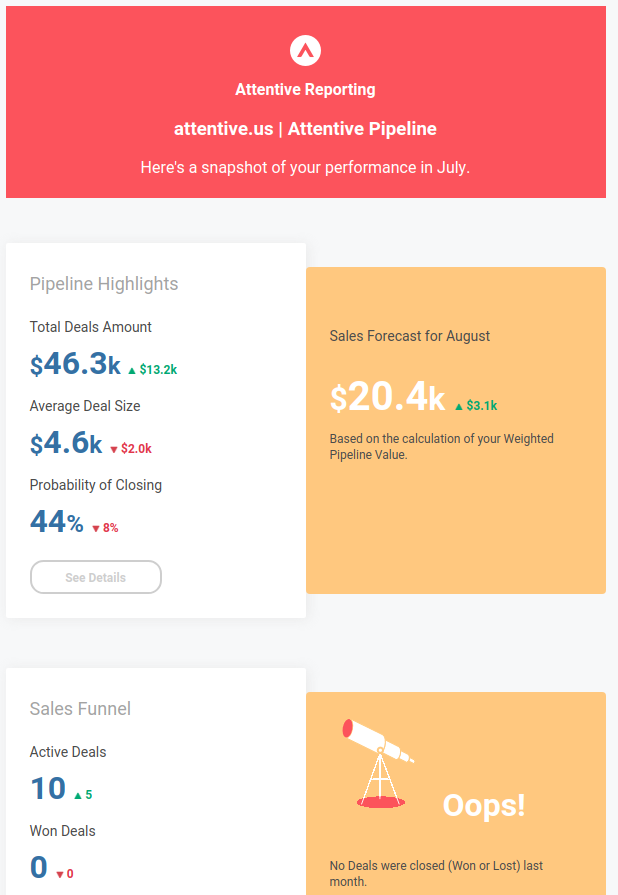The height and width of the screenshot is (895, 618).
Task: Click red down arrow beside $2.0k
Action: coord(113,449)
